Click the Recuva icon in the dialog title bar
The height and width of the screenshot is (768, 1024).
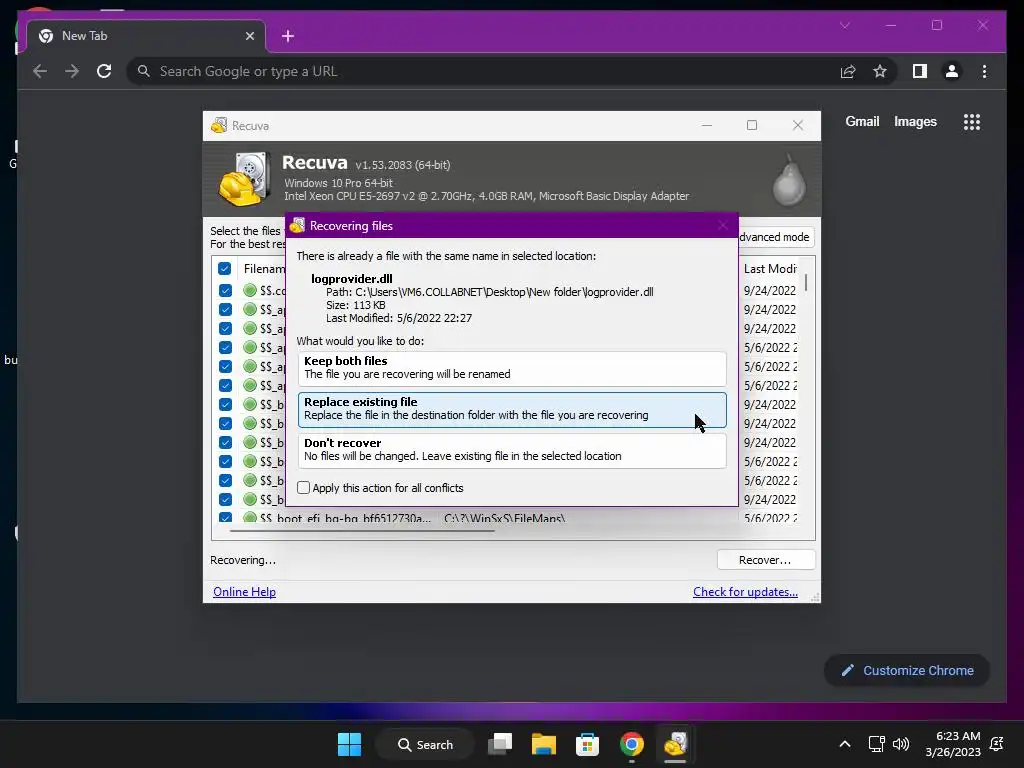point(297,225)
